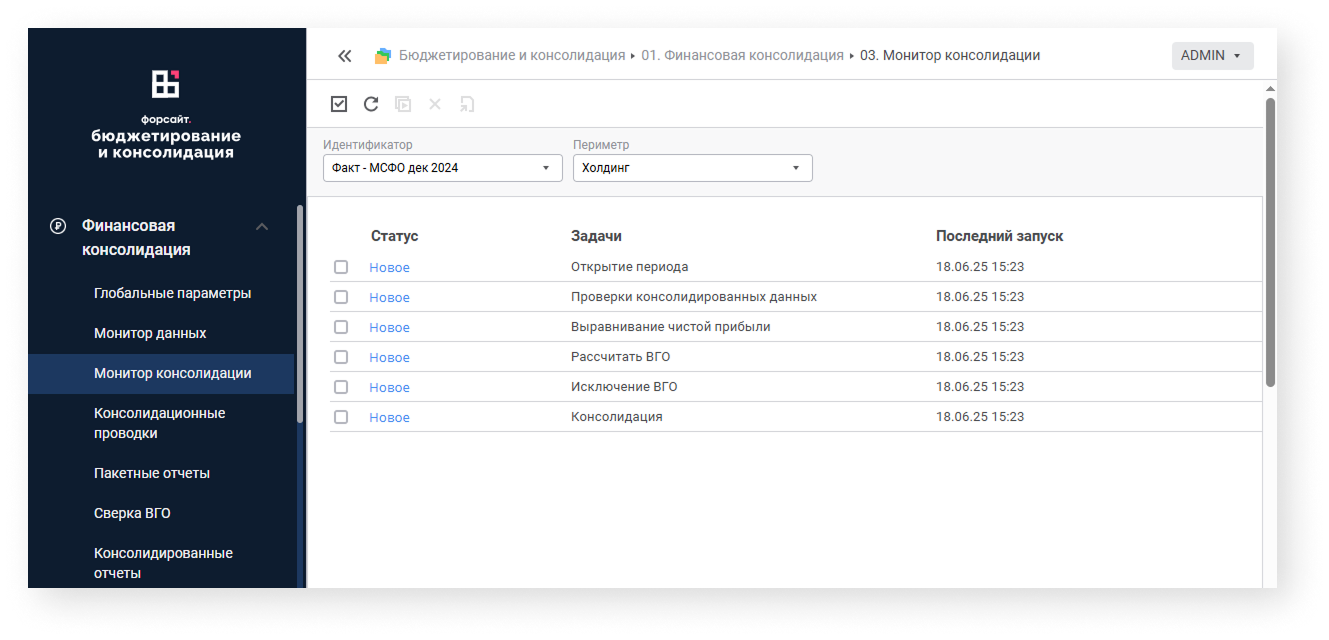Open Консолидированные отчеты in sidebar
The width and height of the screenshot is (1329, 640).
point(163,563)
